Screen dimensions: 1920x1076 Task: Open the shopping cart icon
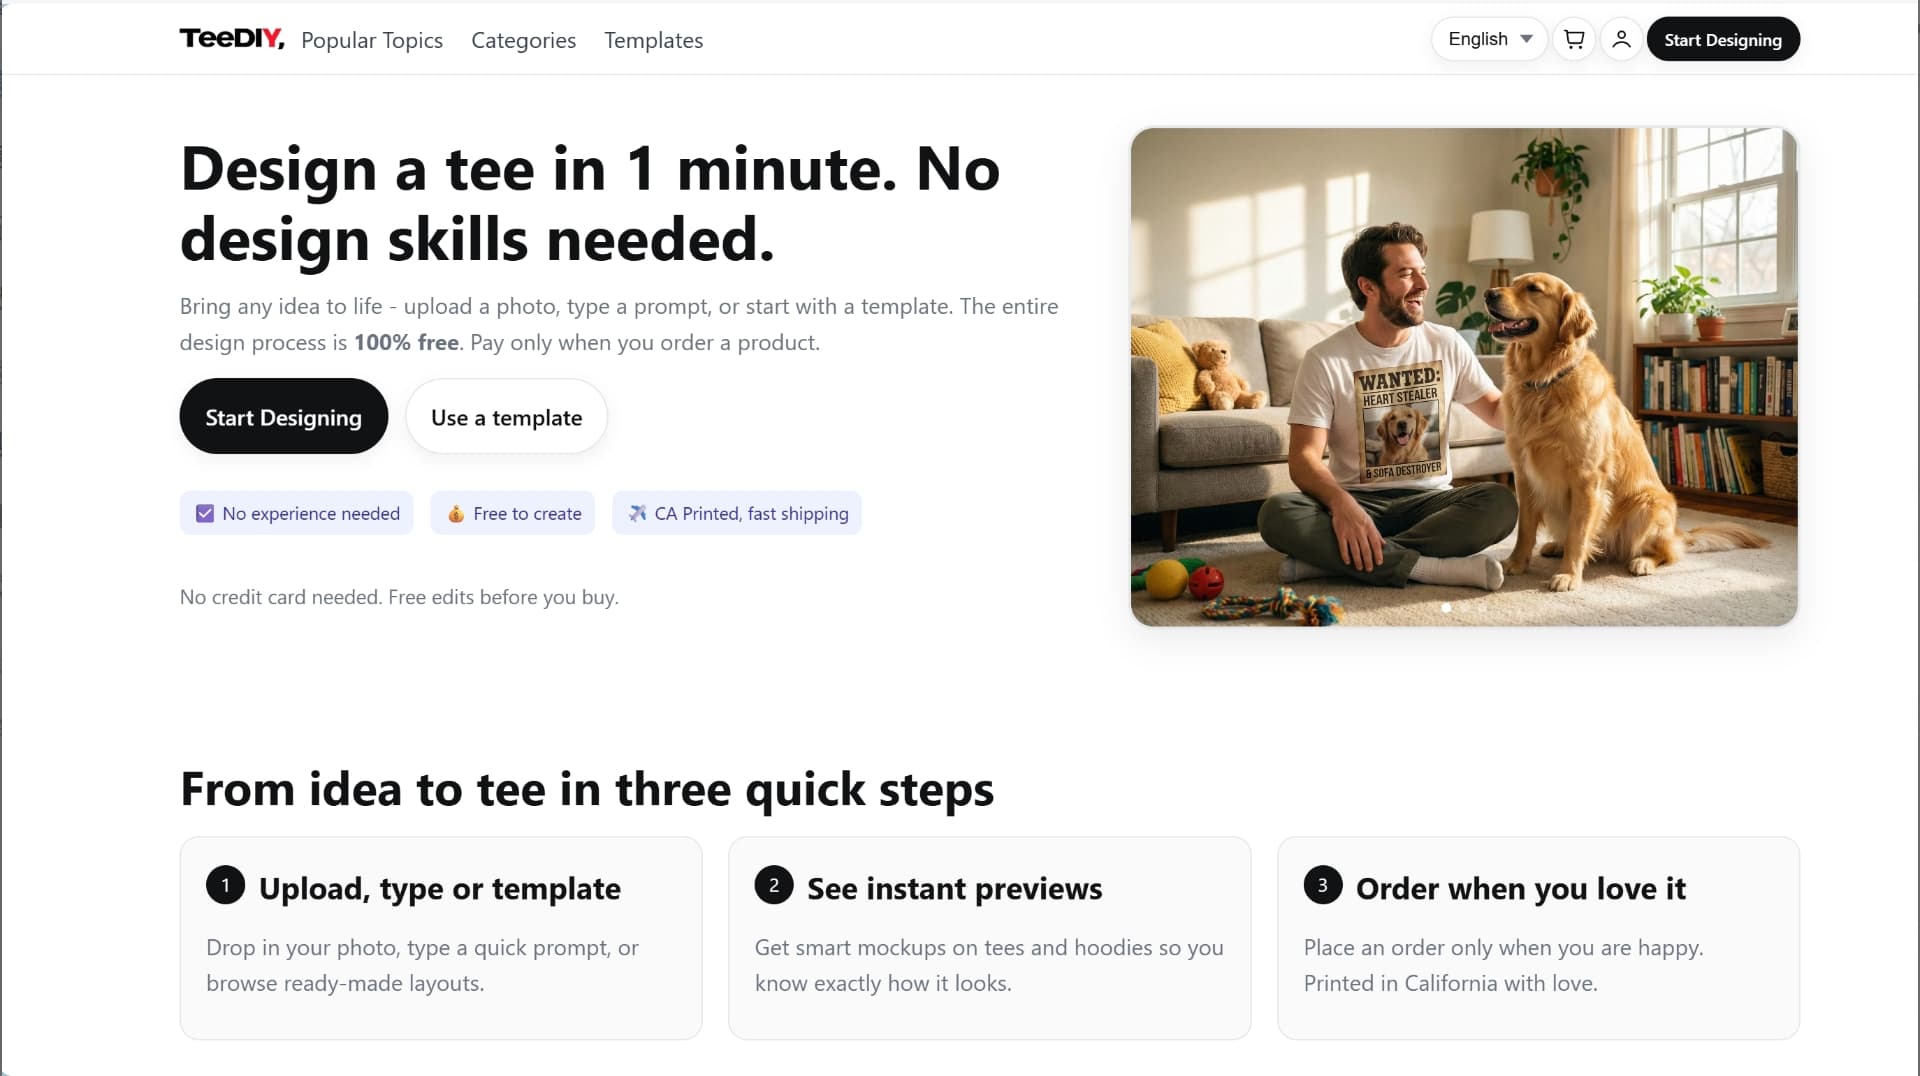(1573, 39)
